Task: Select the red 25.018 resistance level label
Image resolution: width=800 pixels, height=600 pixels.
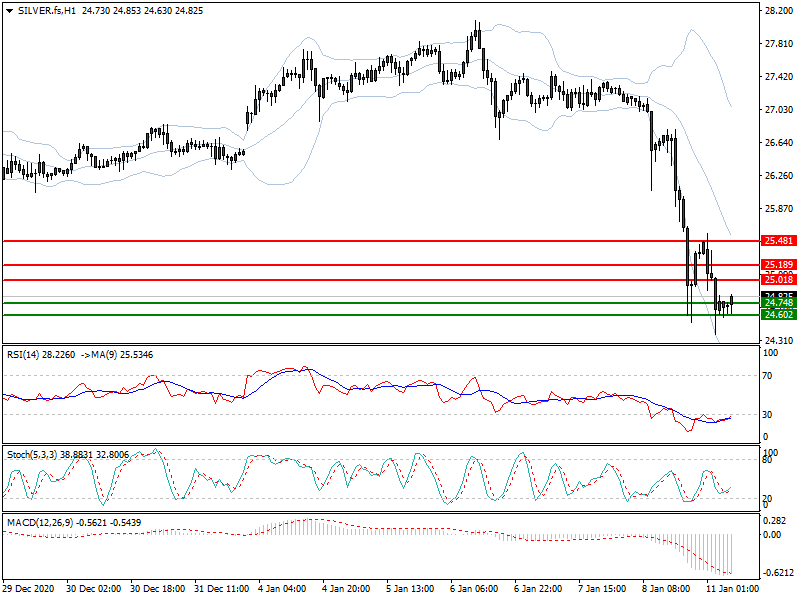Action: click(779, 279)
